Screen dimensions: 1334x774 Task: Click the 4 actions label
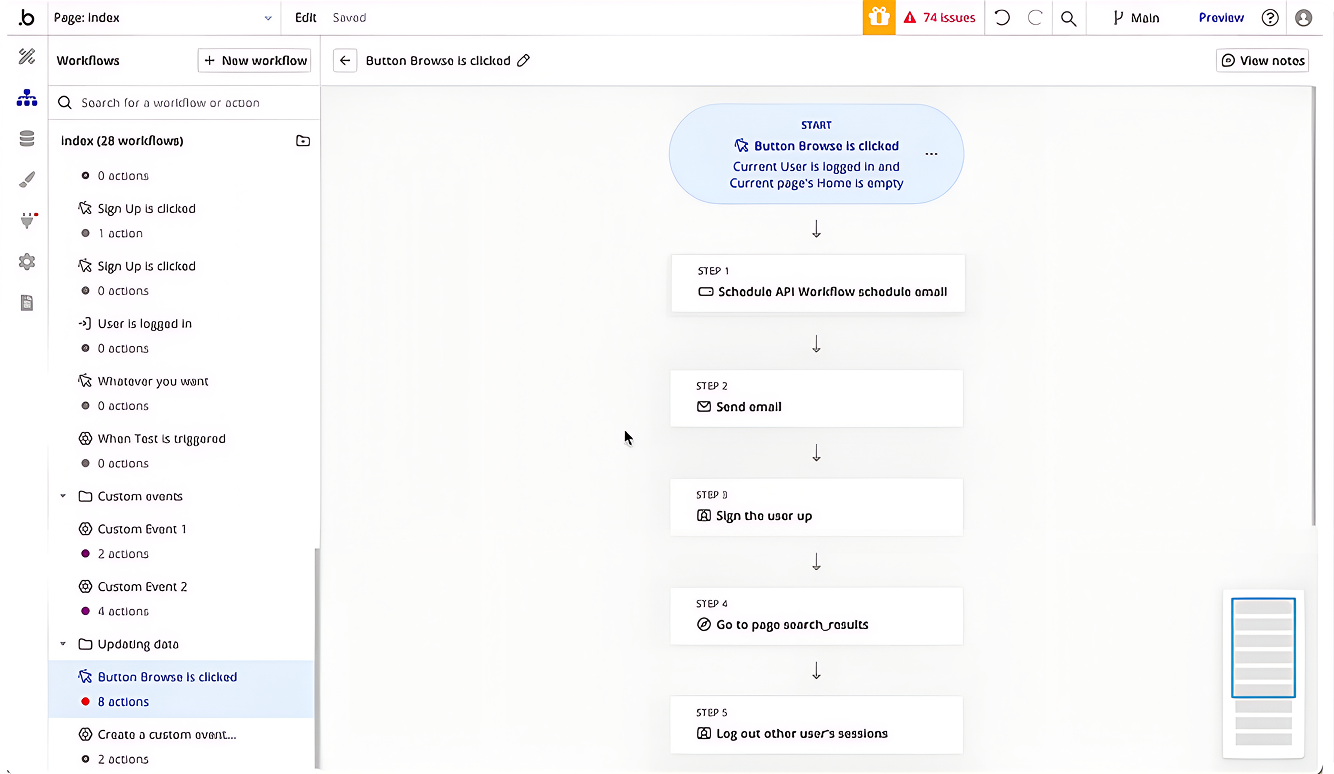point(123,611)
